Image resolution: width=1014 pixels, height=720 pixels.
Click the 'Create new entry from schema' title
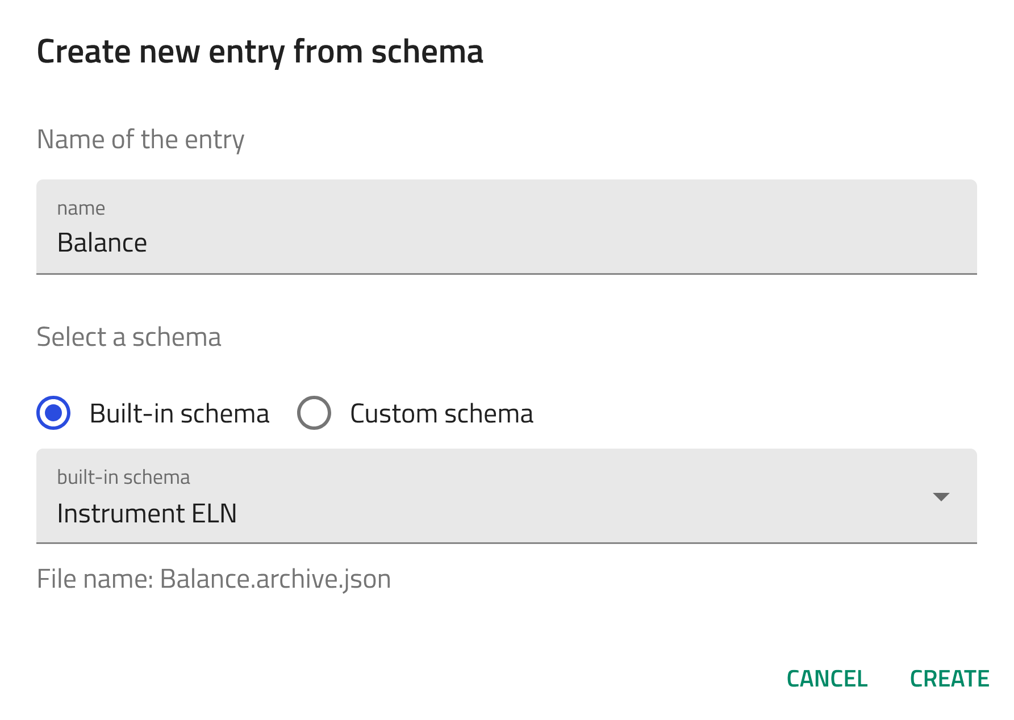coord(260,51)
